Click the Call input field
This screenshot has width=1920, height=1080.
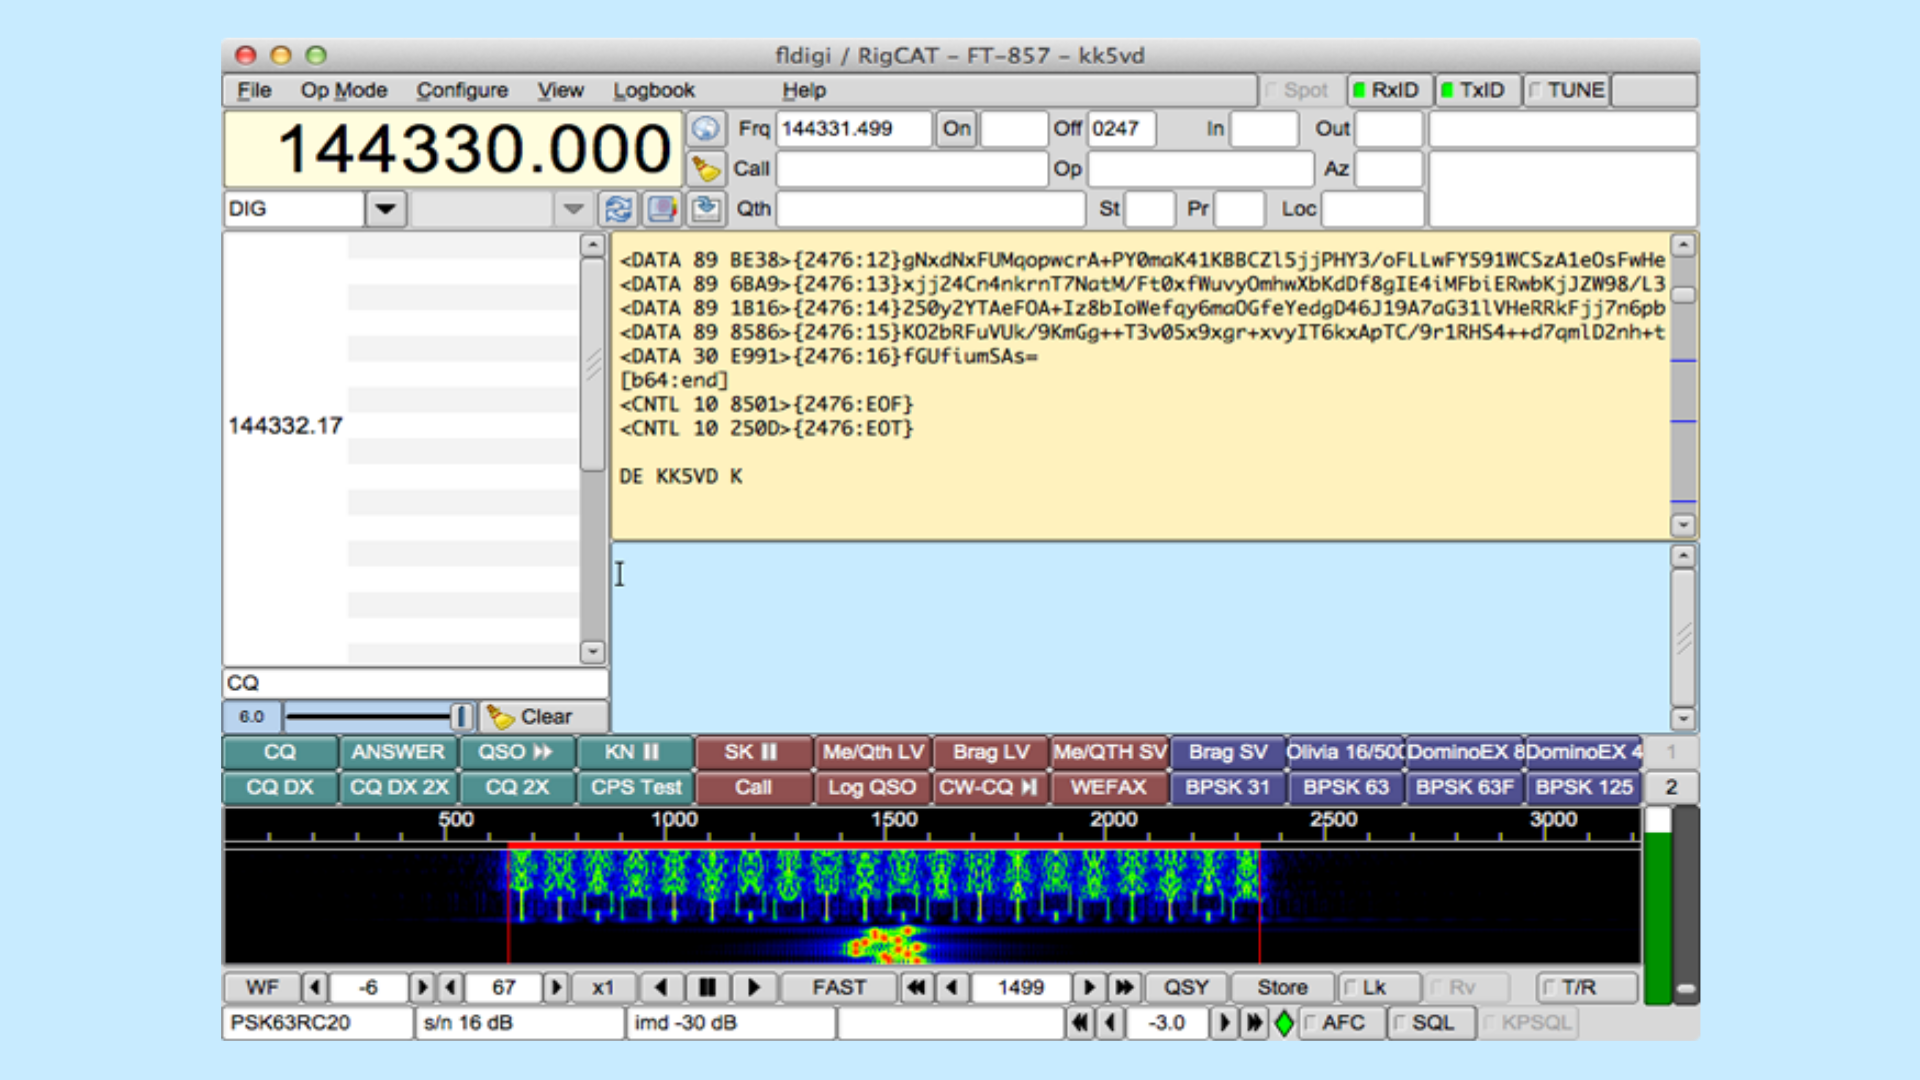912,169
